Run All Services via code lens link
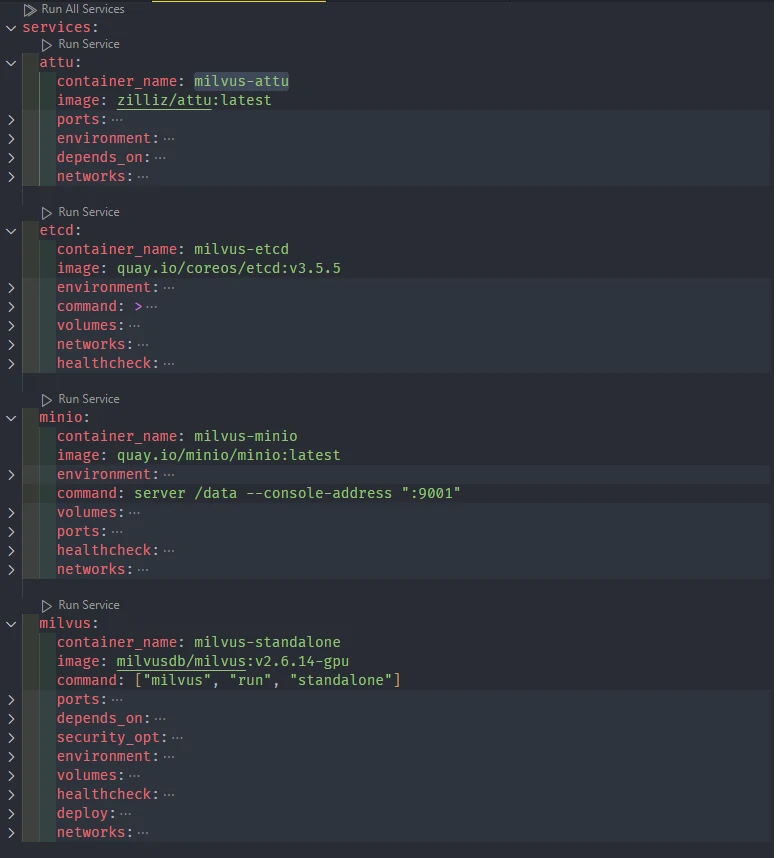Image resolution: width=776 pixels, height=858 pixels. (83, 9)
